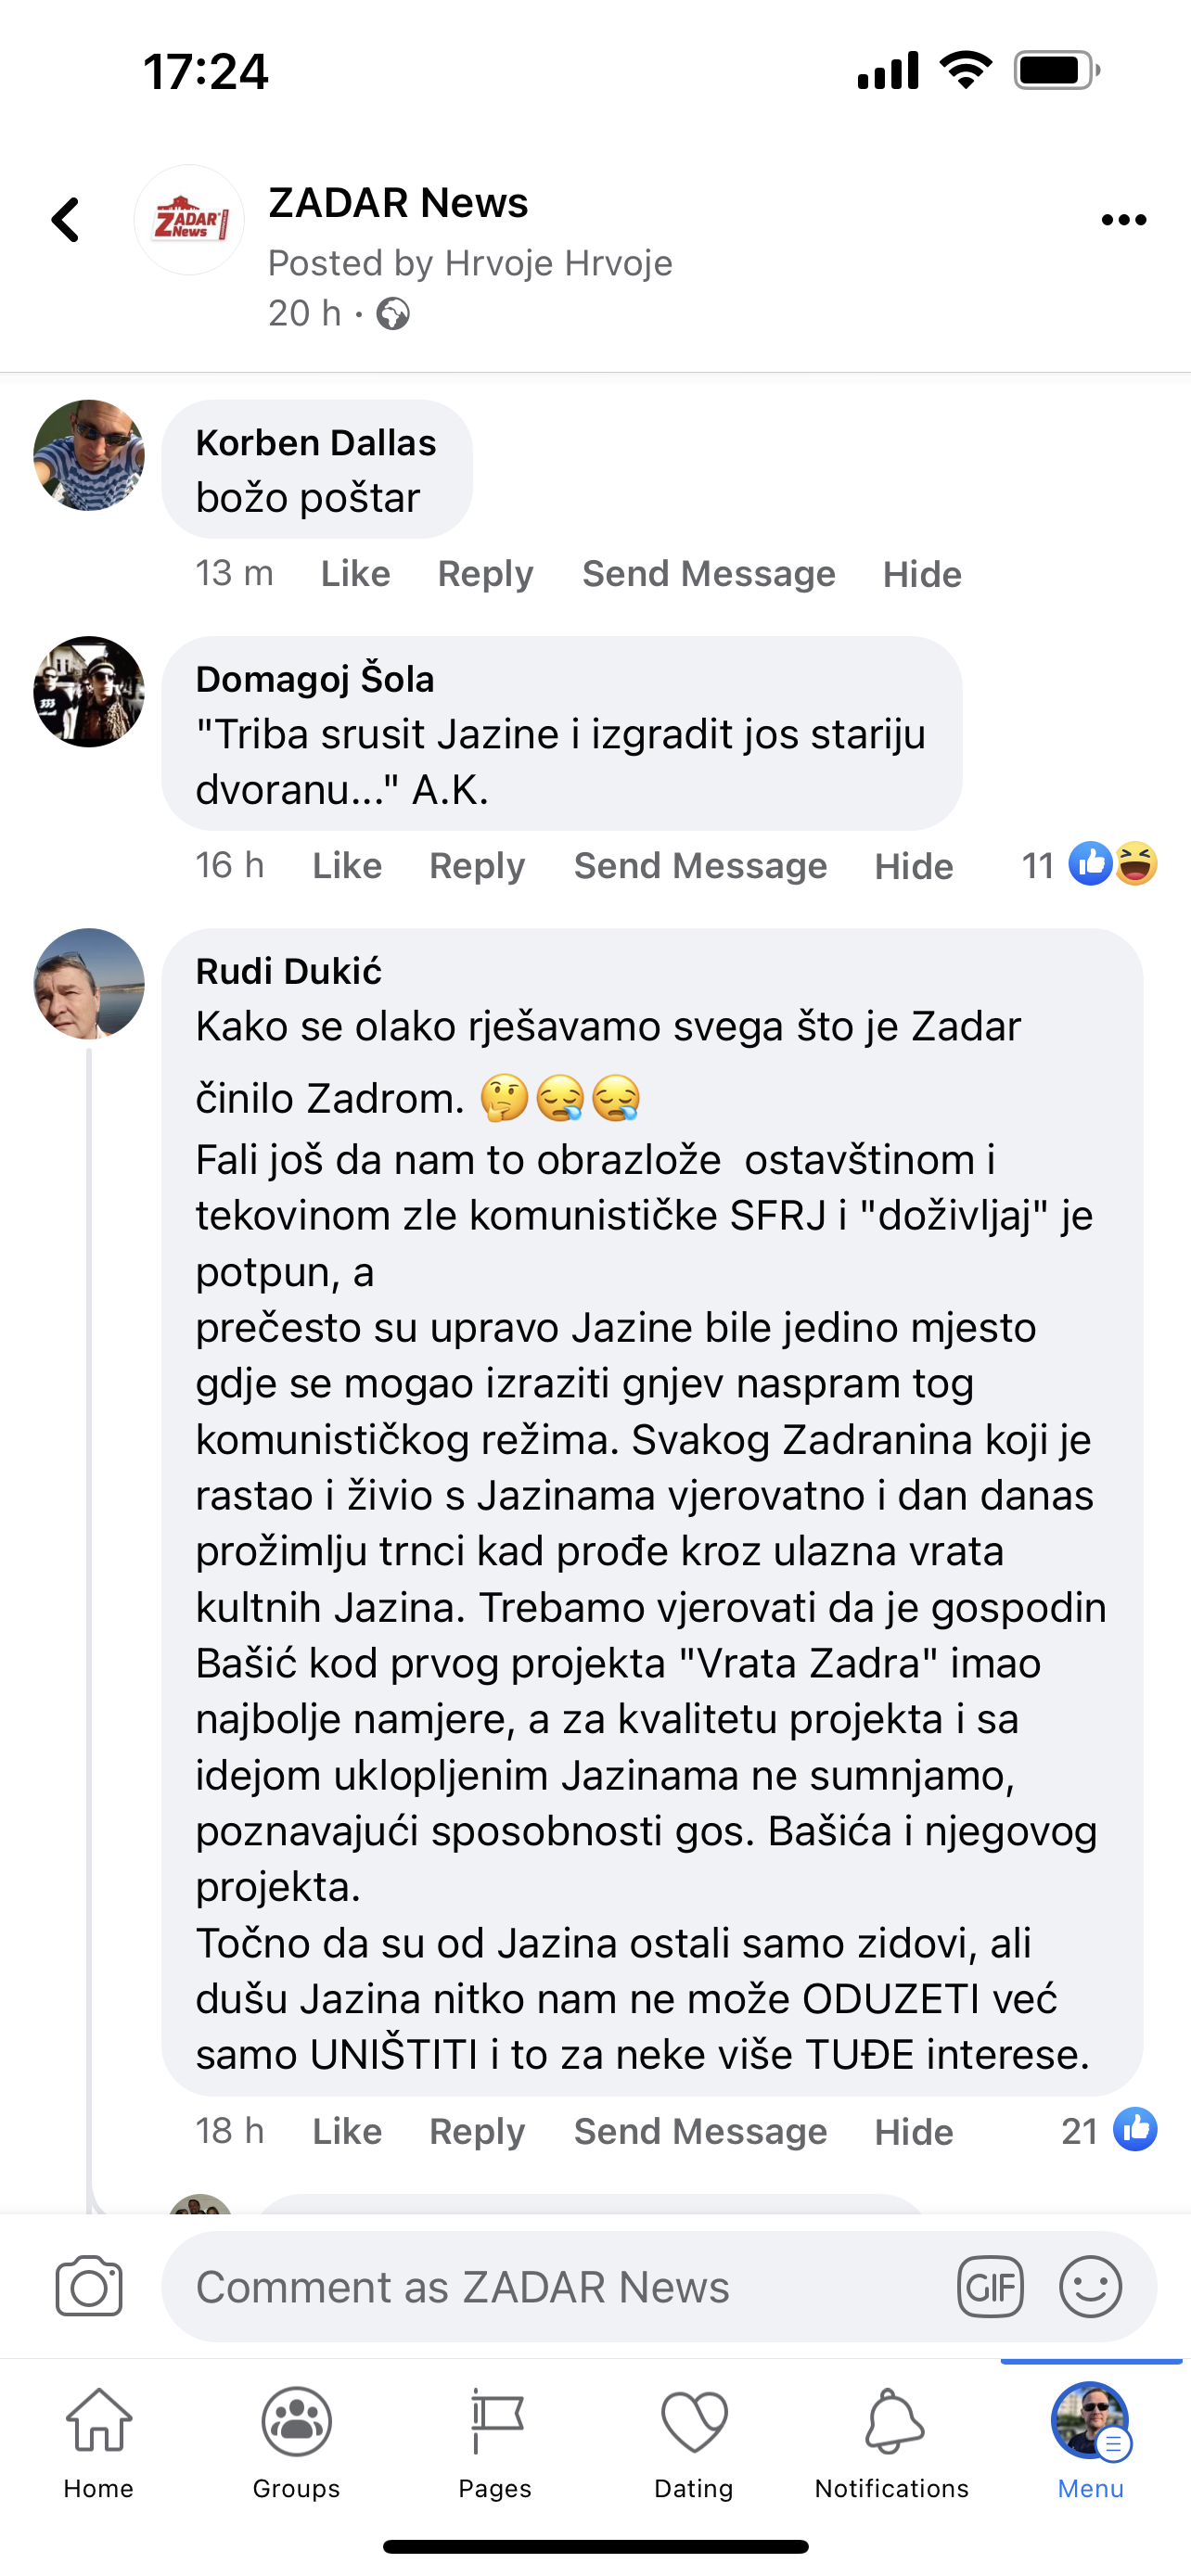Send Message to Rudi Dukić
Image resolution: width=1191 pixels, height=2576 pixels.
tap(700, 2131)
